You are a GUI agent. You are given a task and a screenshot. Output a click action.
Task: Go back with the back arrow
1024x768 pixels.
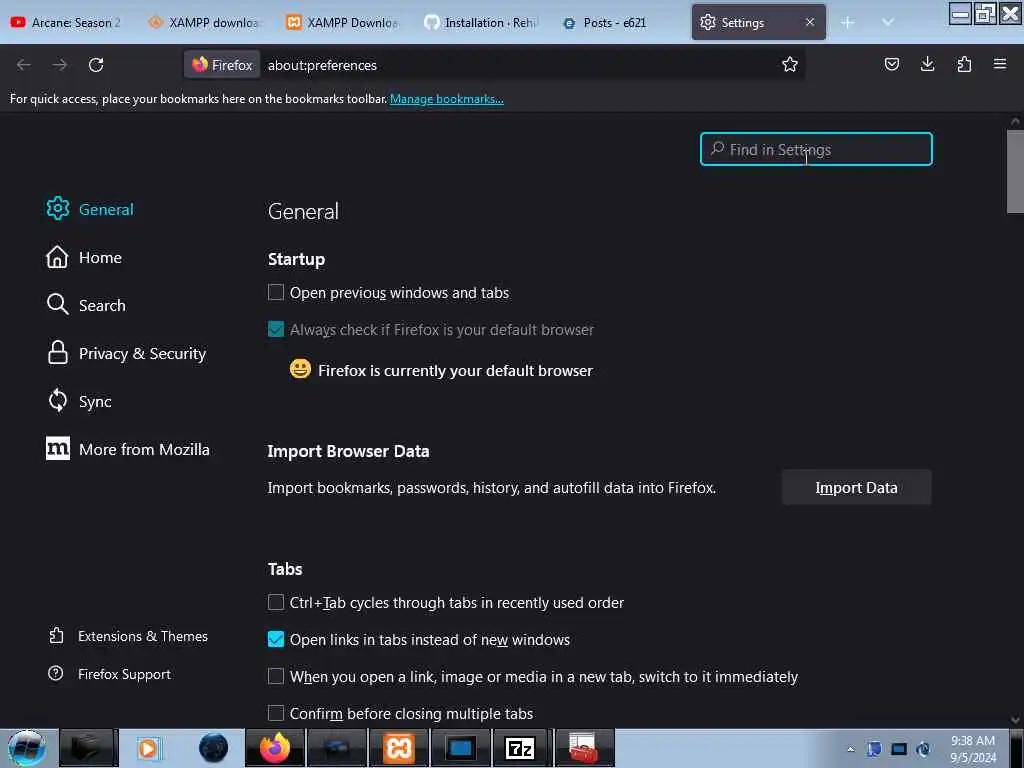(x=24, y=65)
